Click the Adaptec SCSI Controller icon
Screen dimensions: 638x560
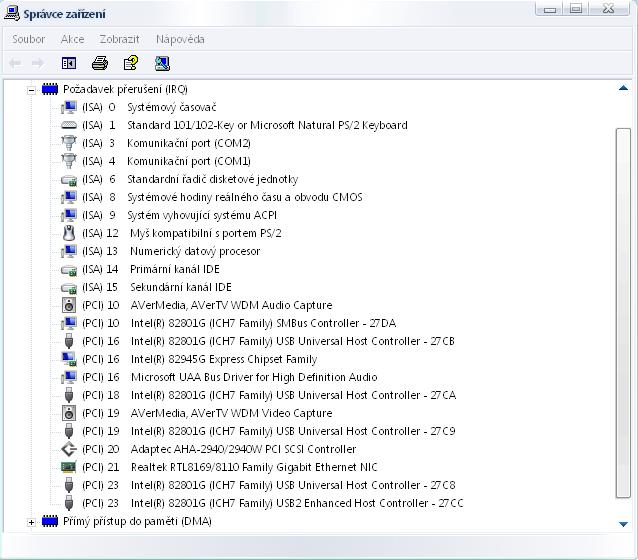69,449
